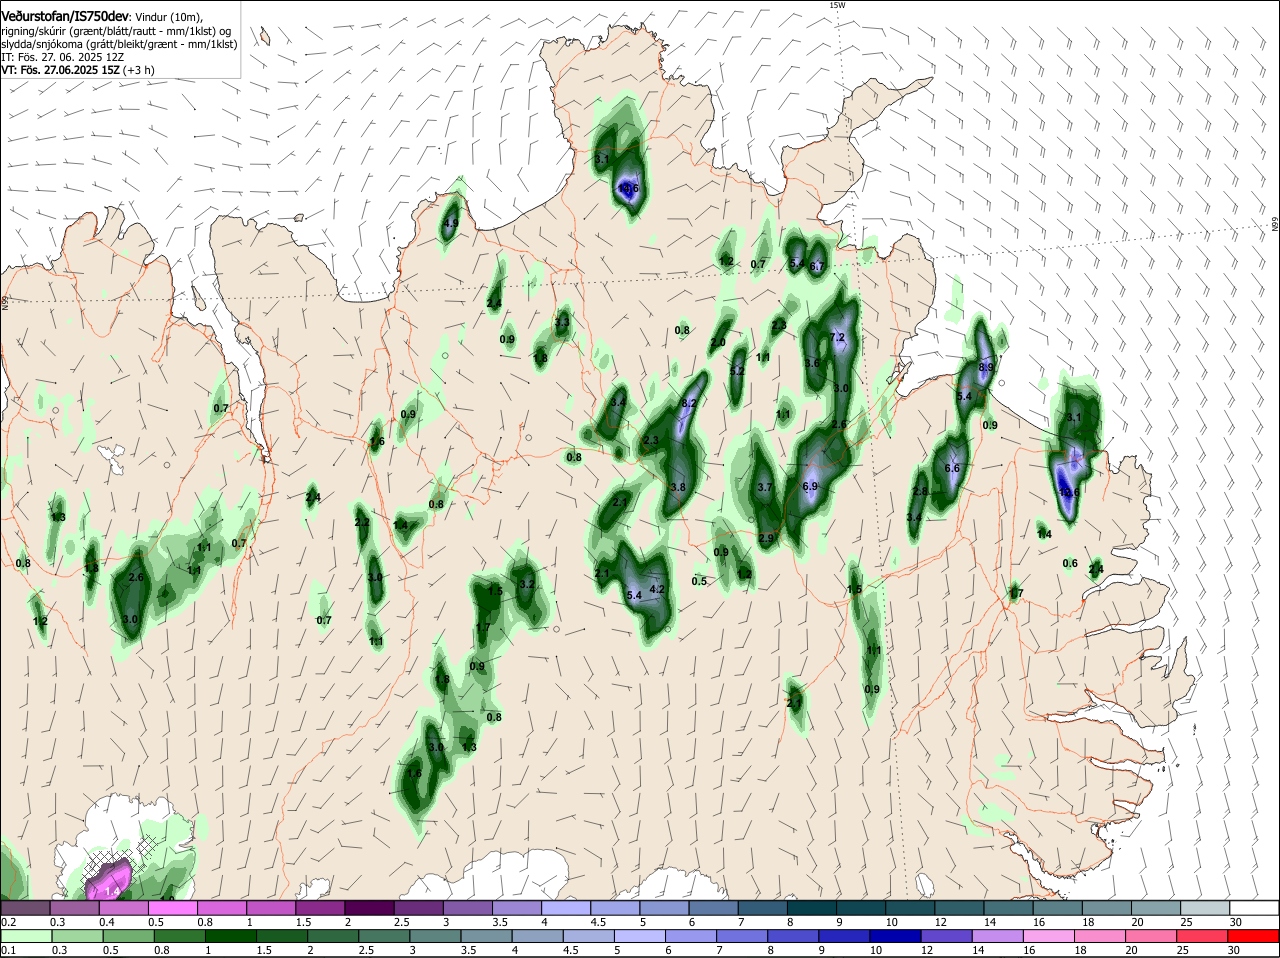Select the 'IT: Fös. 27. 06. 2025 12Z' line
This screenshot has height=958, width=1280.
[63, 57]
